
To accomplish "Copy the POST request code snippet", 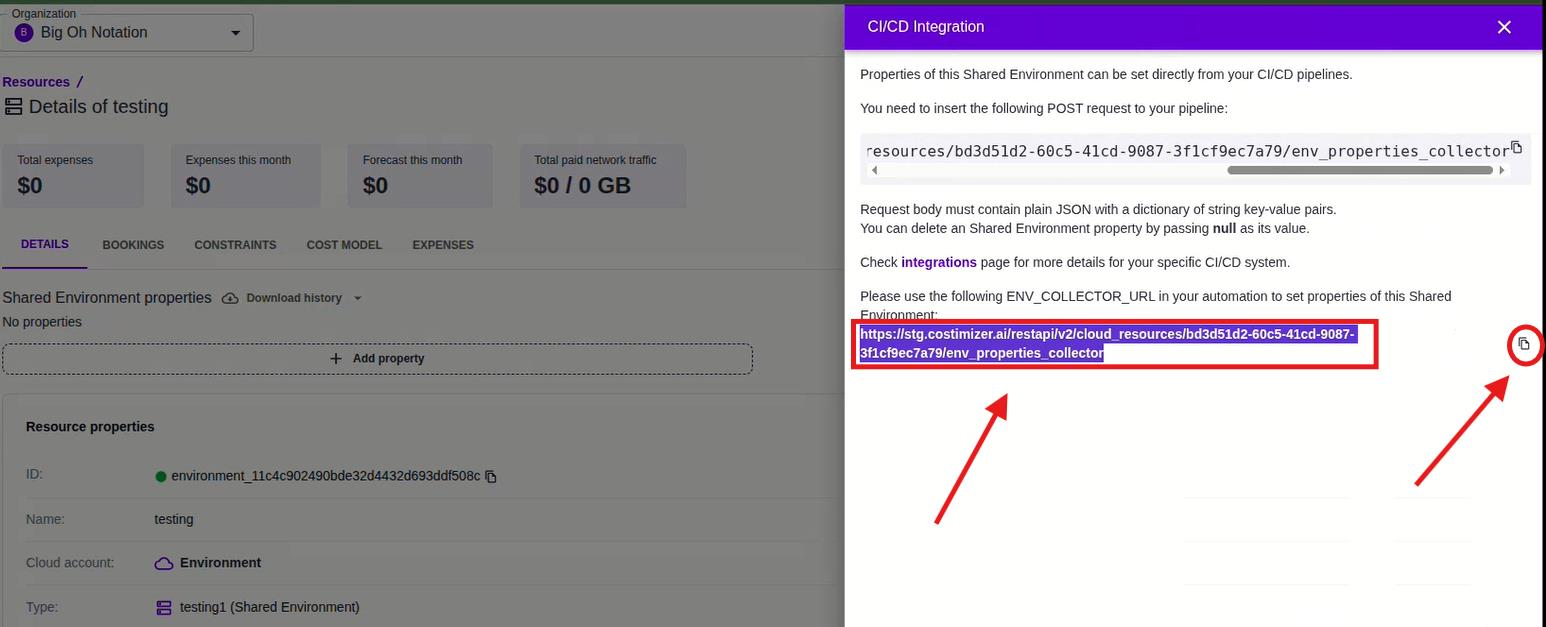I will pyautogui.click(x=1516, y=147).
